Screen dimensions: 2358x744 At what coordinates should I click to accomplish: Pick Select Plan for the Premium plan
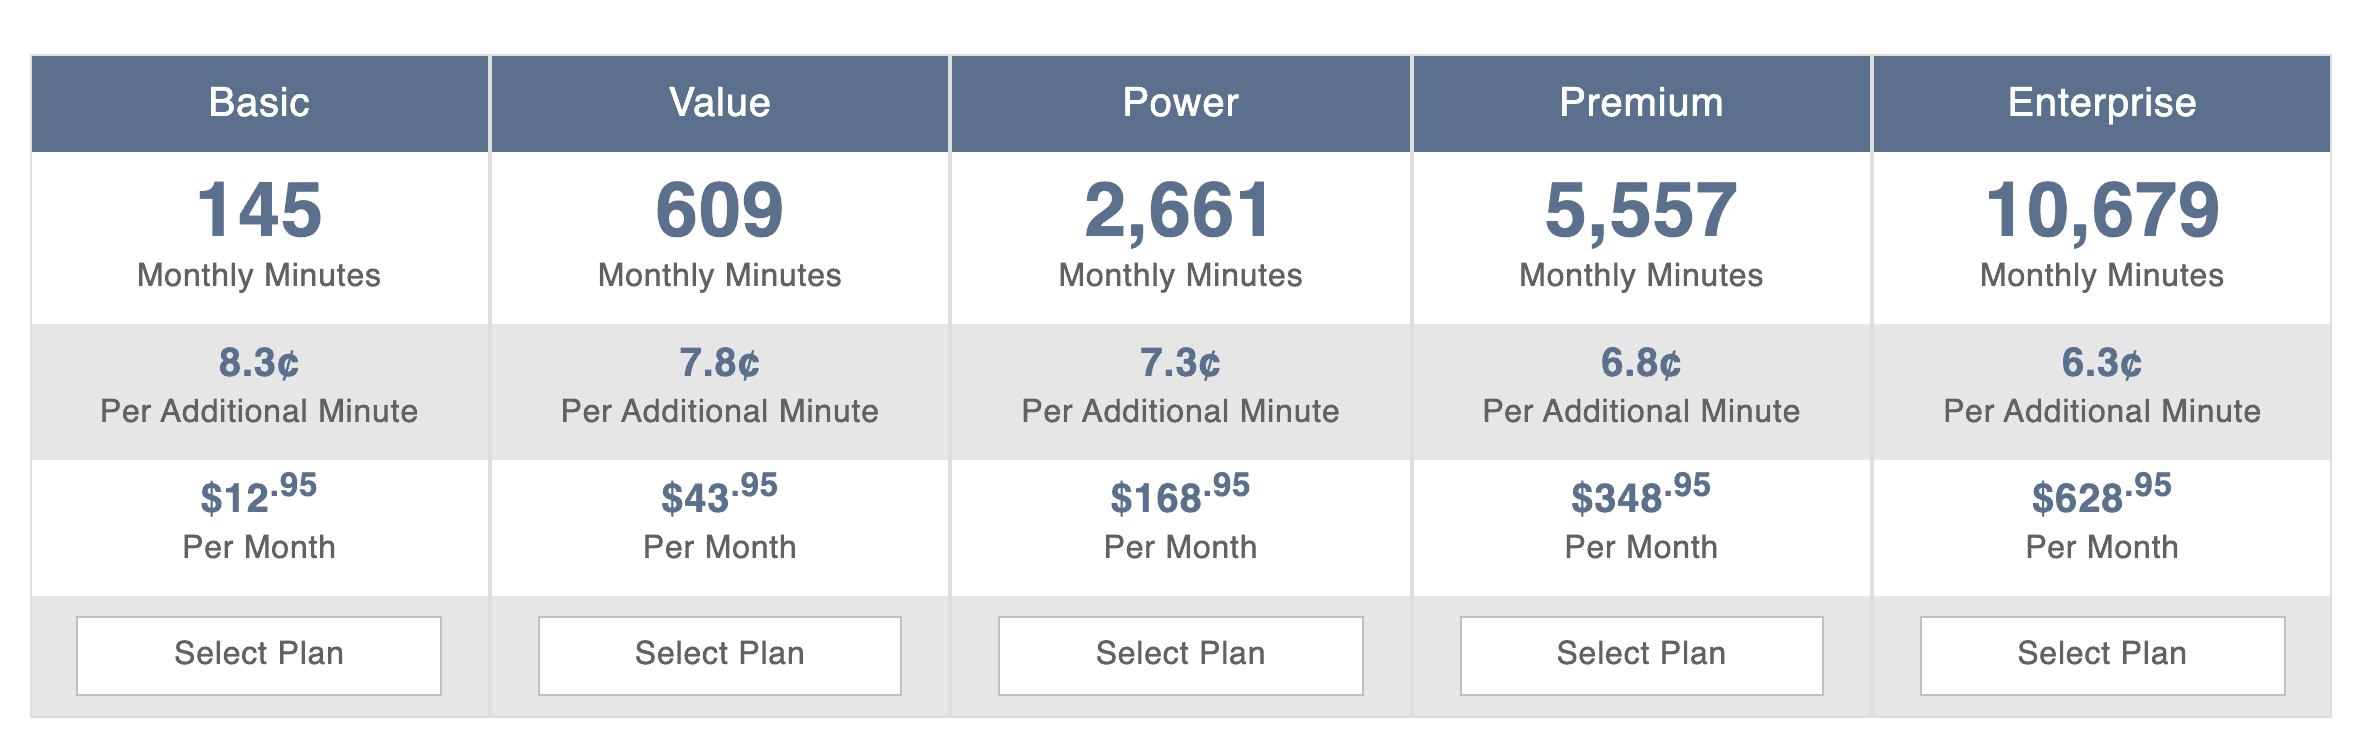click(x=1641, y=655)
